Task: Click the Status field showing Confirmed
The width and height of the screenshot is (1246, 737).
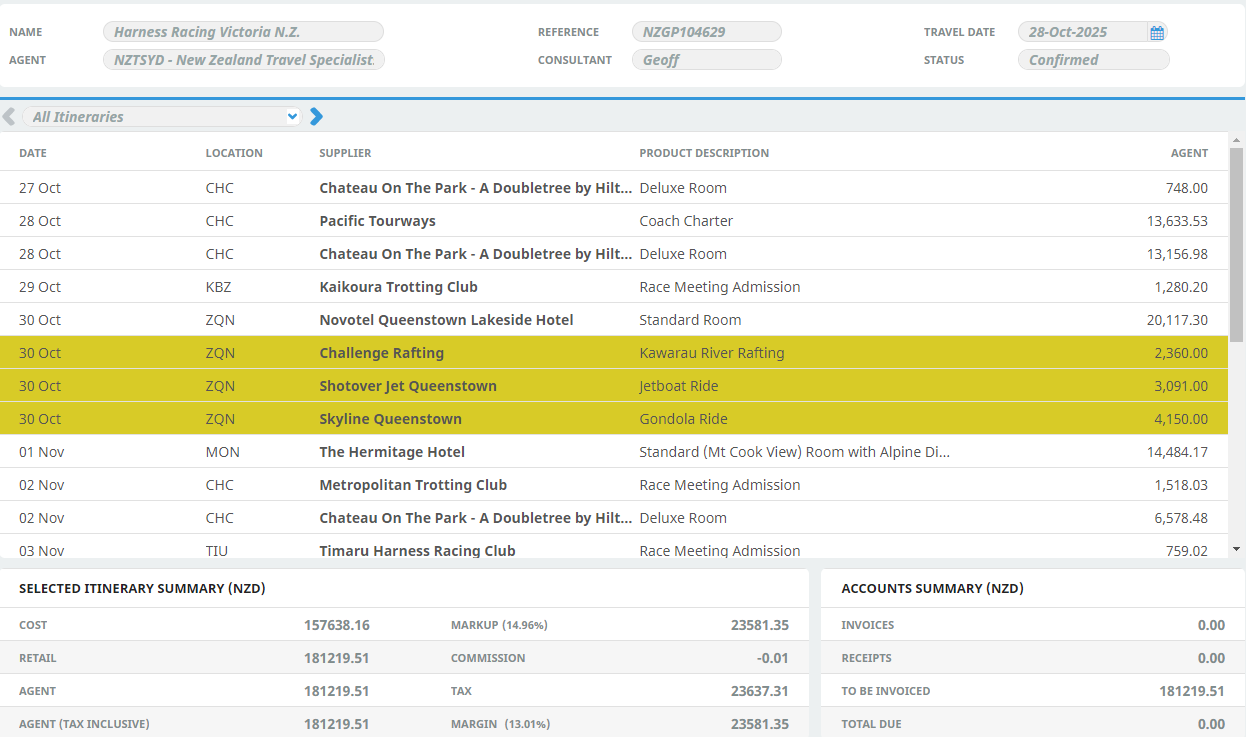Action: point(1093,60)
